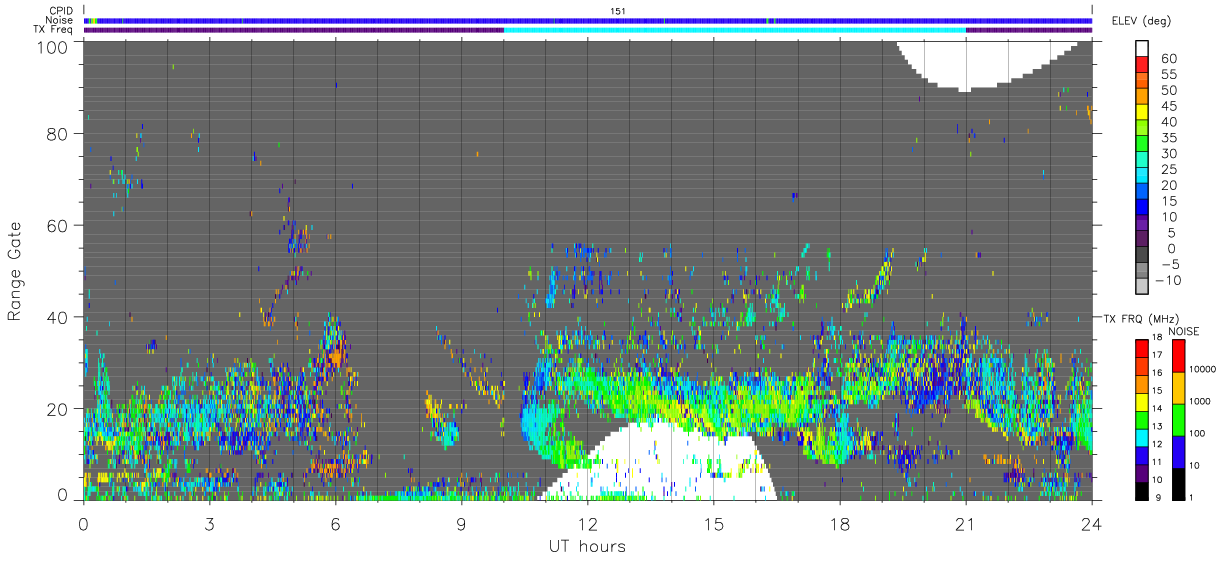Click the 40 tick on Range Gate axis
Screen dimensions: 1228x567
click(57, 317)
